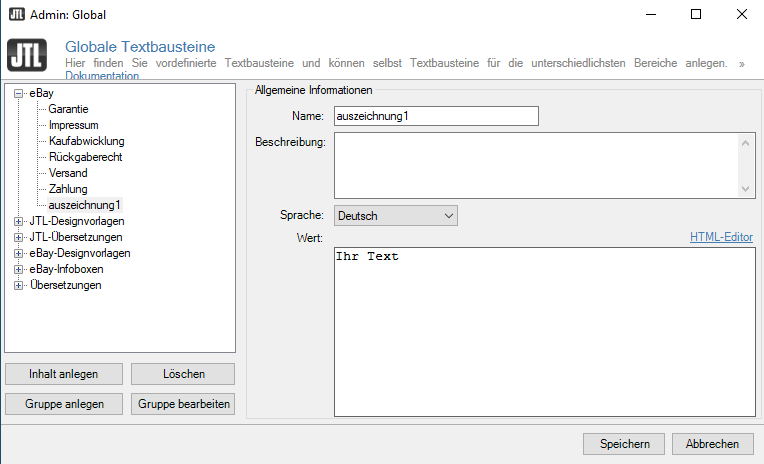
Task: Save changes with Speichern
Action: (624, 444)
